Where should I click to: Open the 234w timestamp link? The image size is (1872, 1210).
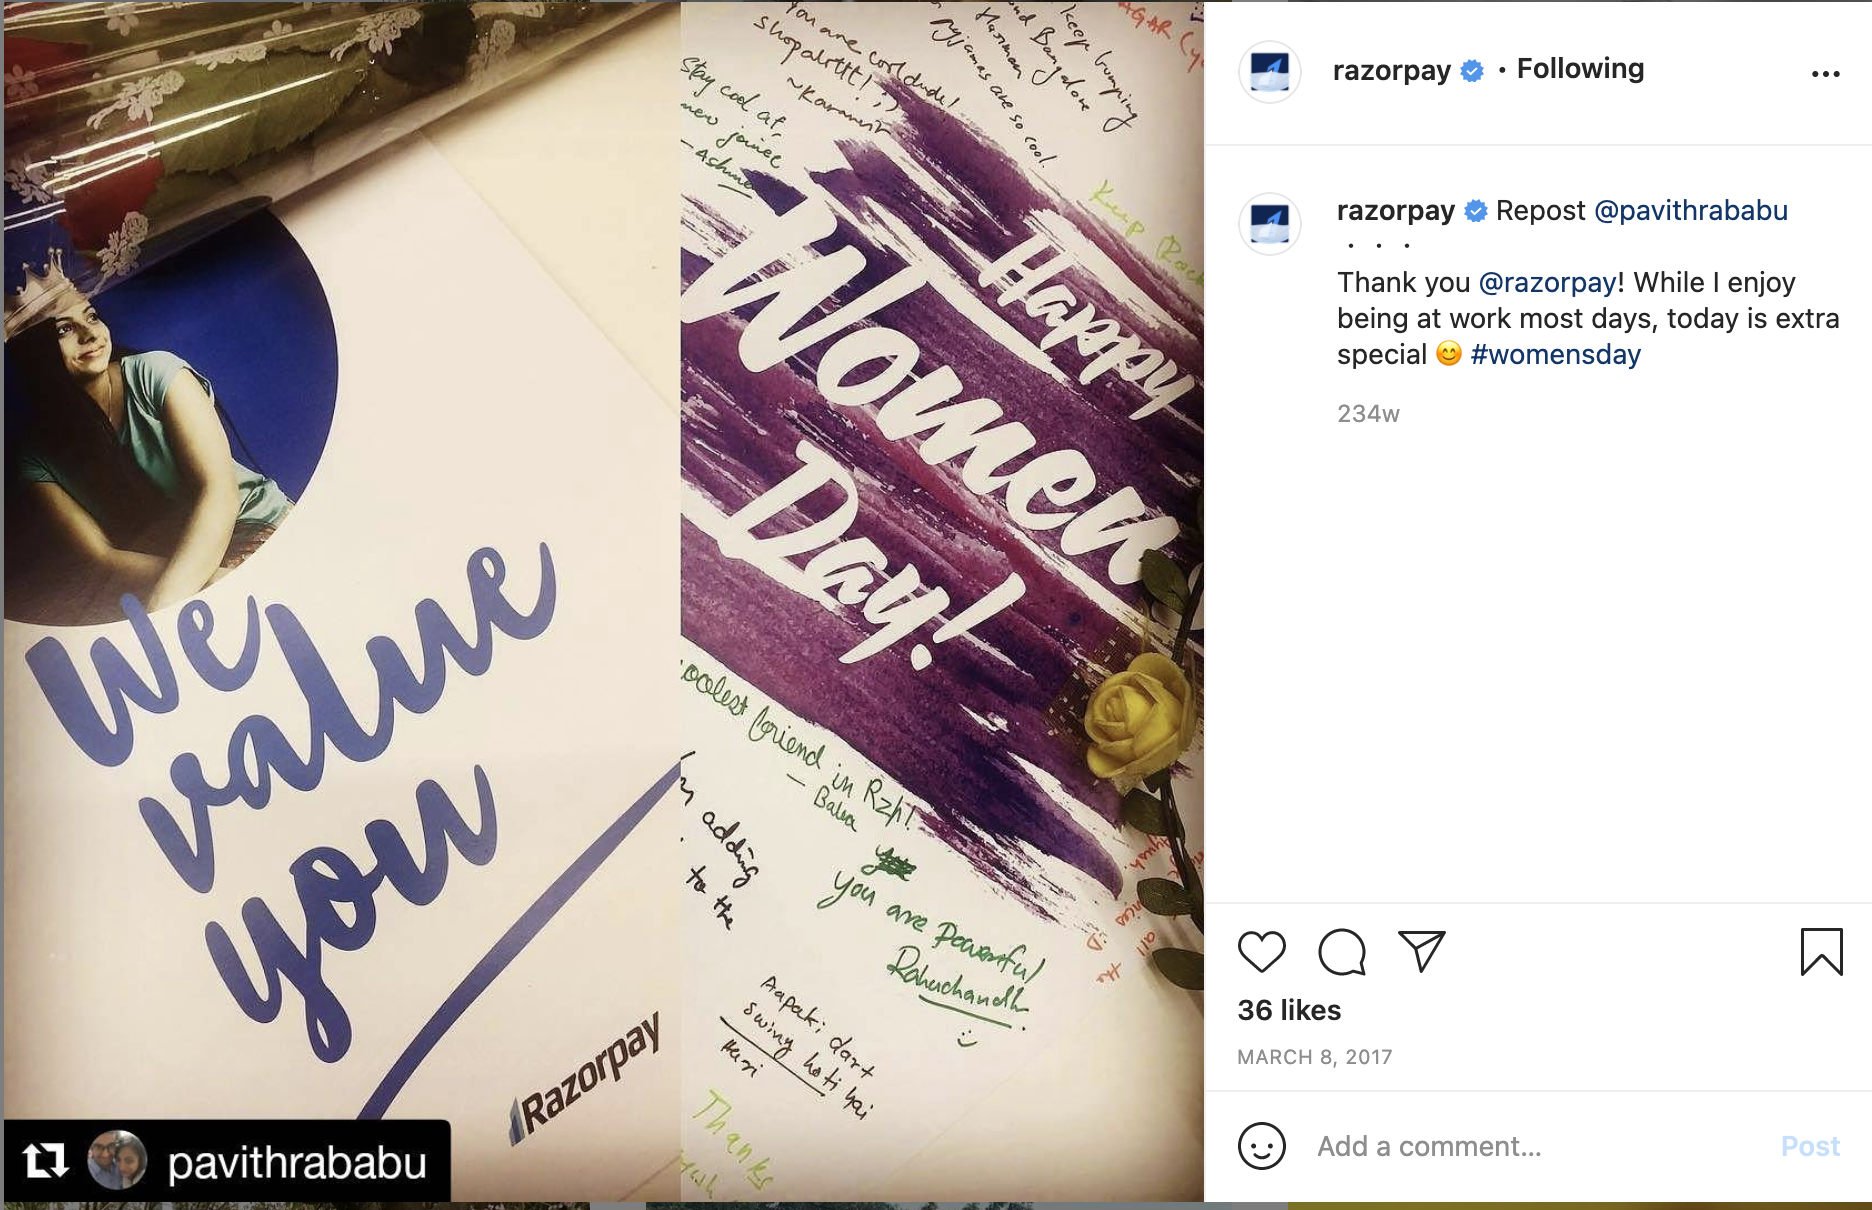click(x=1368, y=414)
